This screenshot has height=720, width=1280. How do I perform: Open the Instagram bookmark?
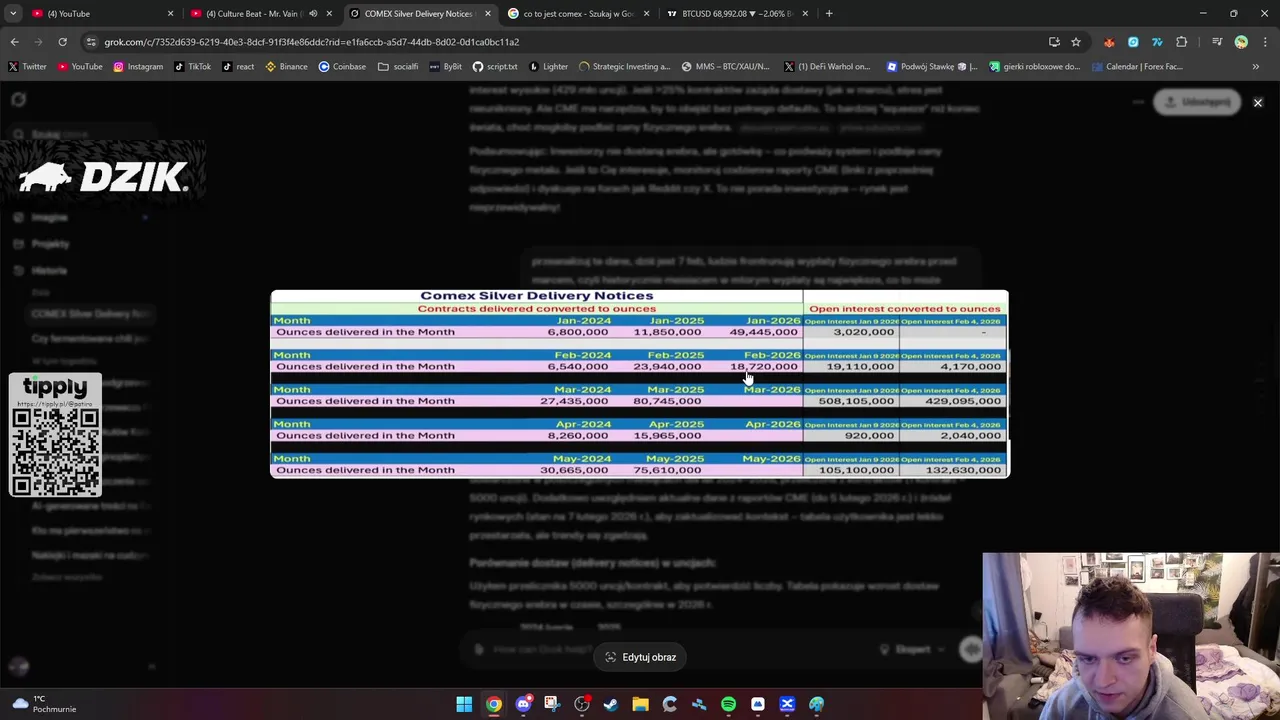click(x=138, y=66)
